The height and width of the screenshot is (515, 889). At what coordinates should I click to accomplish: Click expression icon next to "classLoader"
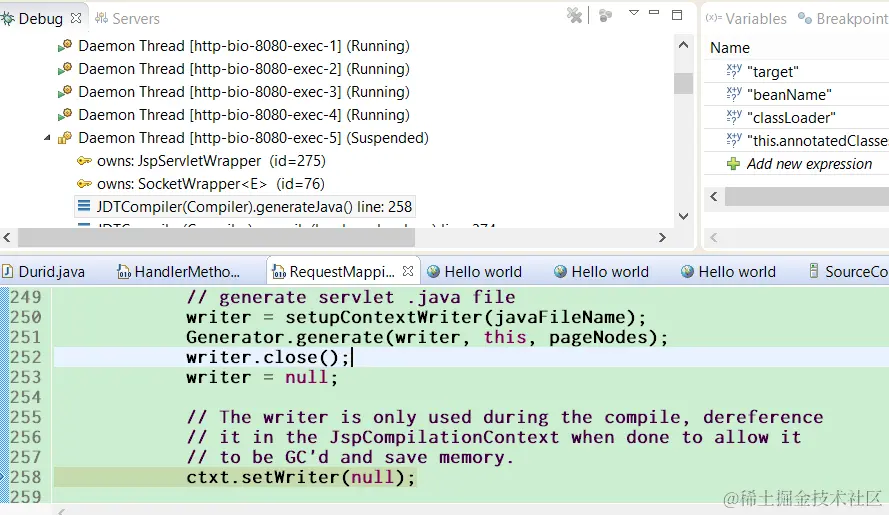pos(734,117)
